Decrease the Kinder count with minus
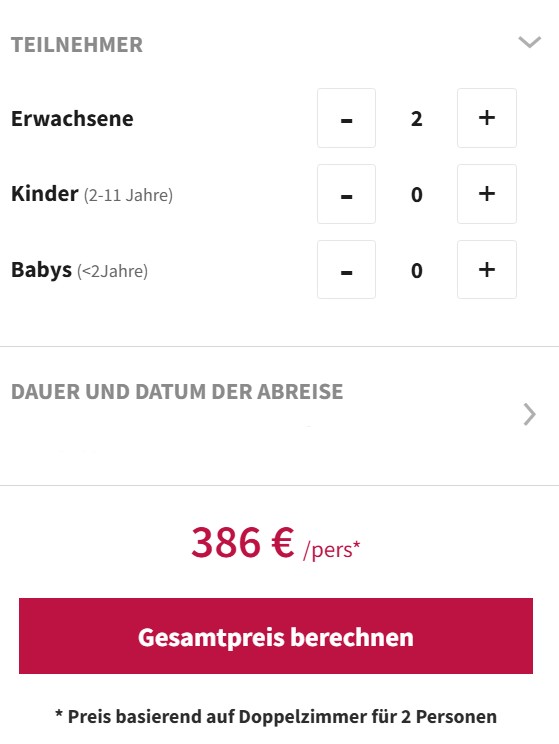Image resolution: width=559 pixels, height=744 pixels. (x=346, y=194)
